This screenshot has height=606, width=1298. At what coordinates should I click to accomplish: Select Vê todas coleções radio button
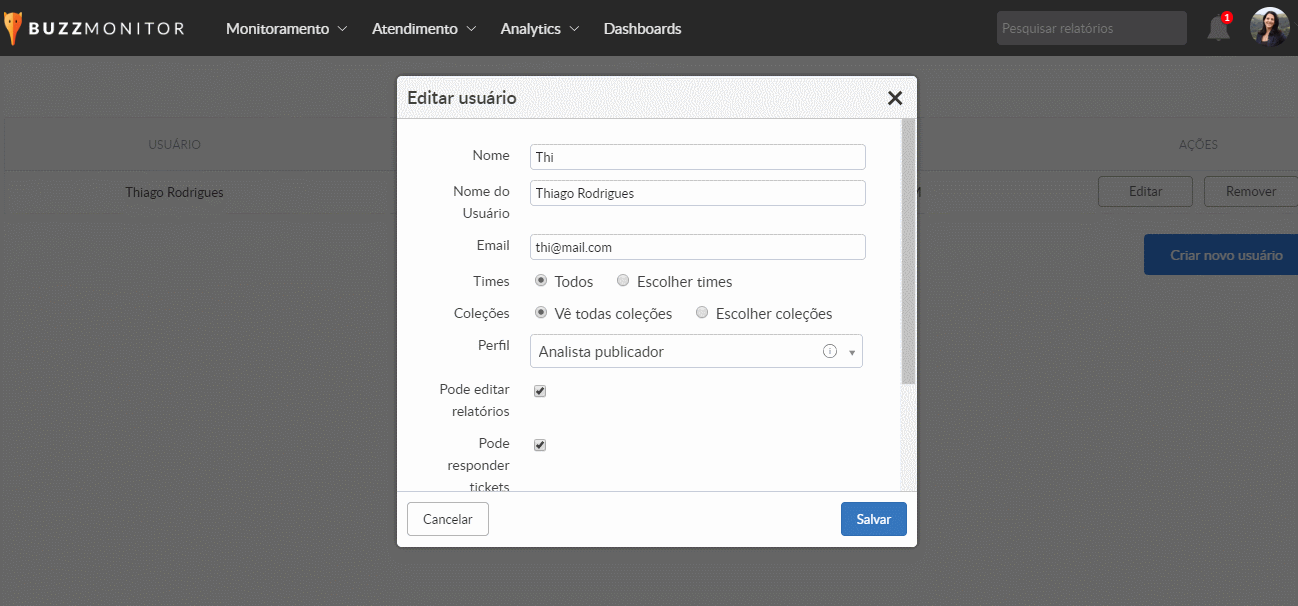[541, 313]
